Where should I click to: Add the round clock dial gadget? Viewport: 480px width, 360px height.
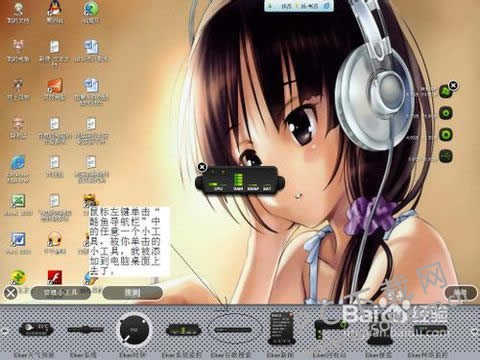[x=134, y=330]
